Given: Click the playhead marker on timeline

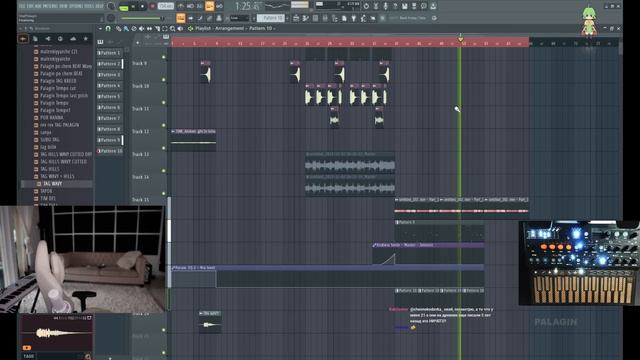Looking at the screenshot, I should pos(460,39).
